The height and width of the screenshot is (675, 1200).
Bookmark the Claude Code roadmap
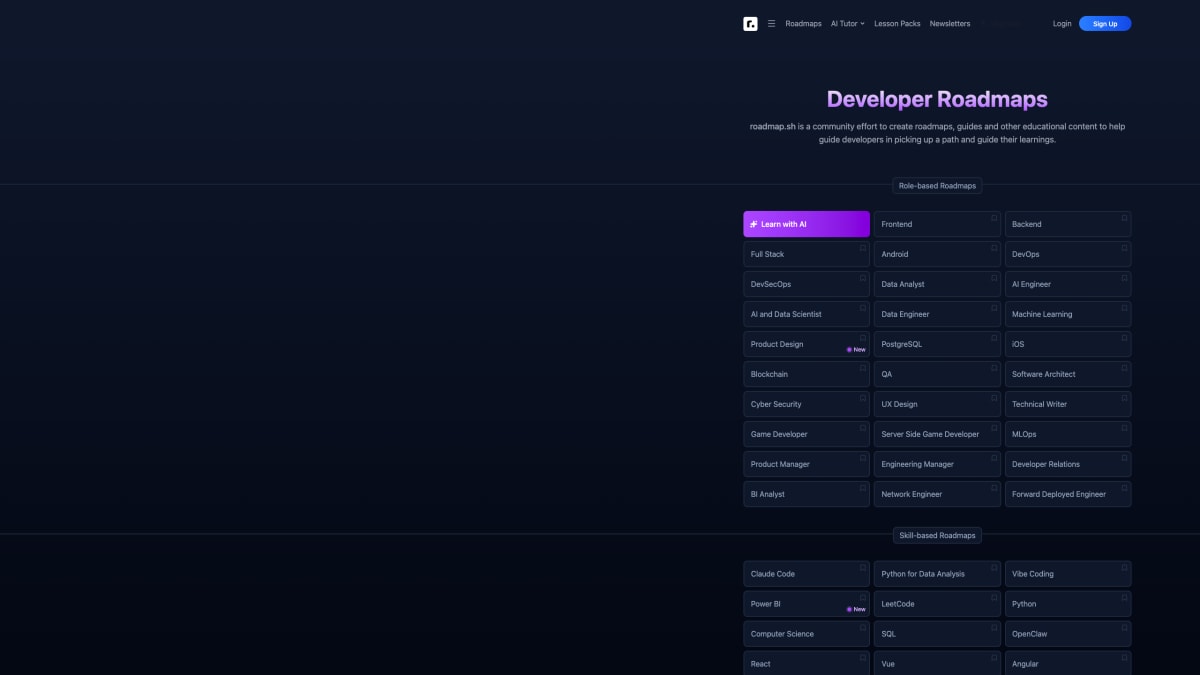pyautogui.click(x=863, y=568)
